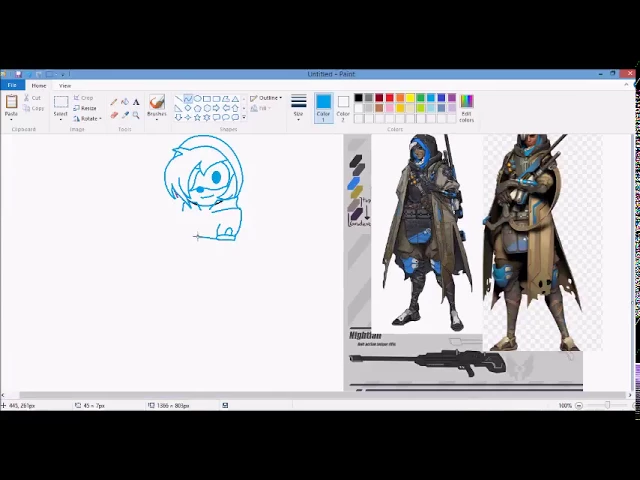This screenshot has width=640, height=480.
Task: Pick the Fill with color bucket tool
Action: [x=125, y=102]
